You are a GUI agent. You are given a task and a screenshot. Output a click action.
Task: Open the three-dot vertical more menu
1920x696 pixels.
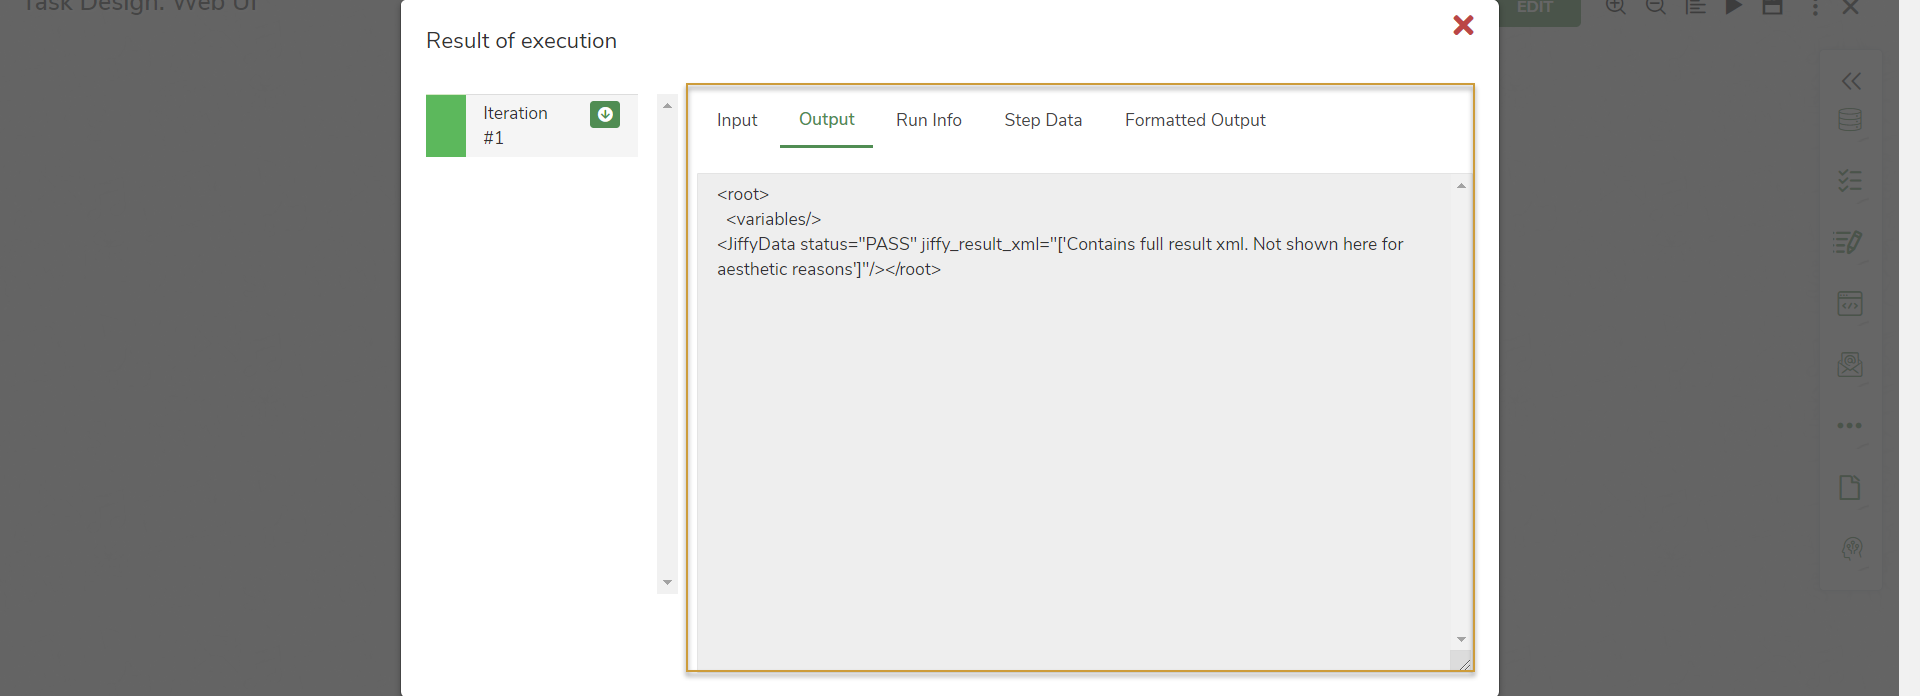(1815, 8)
